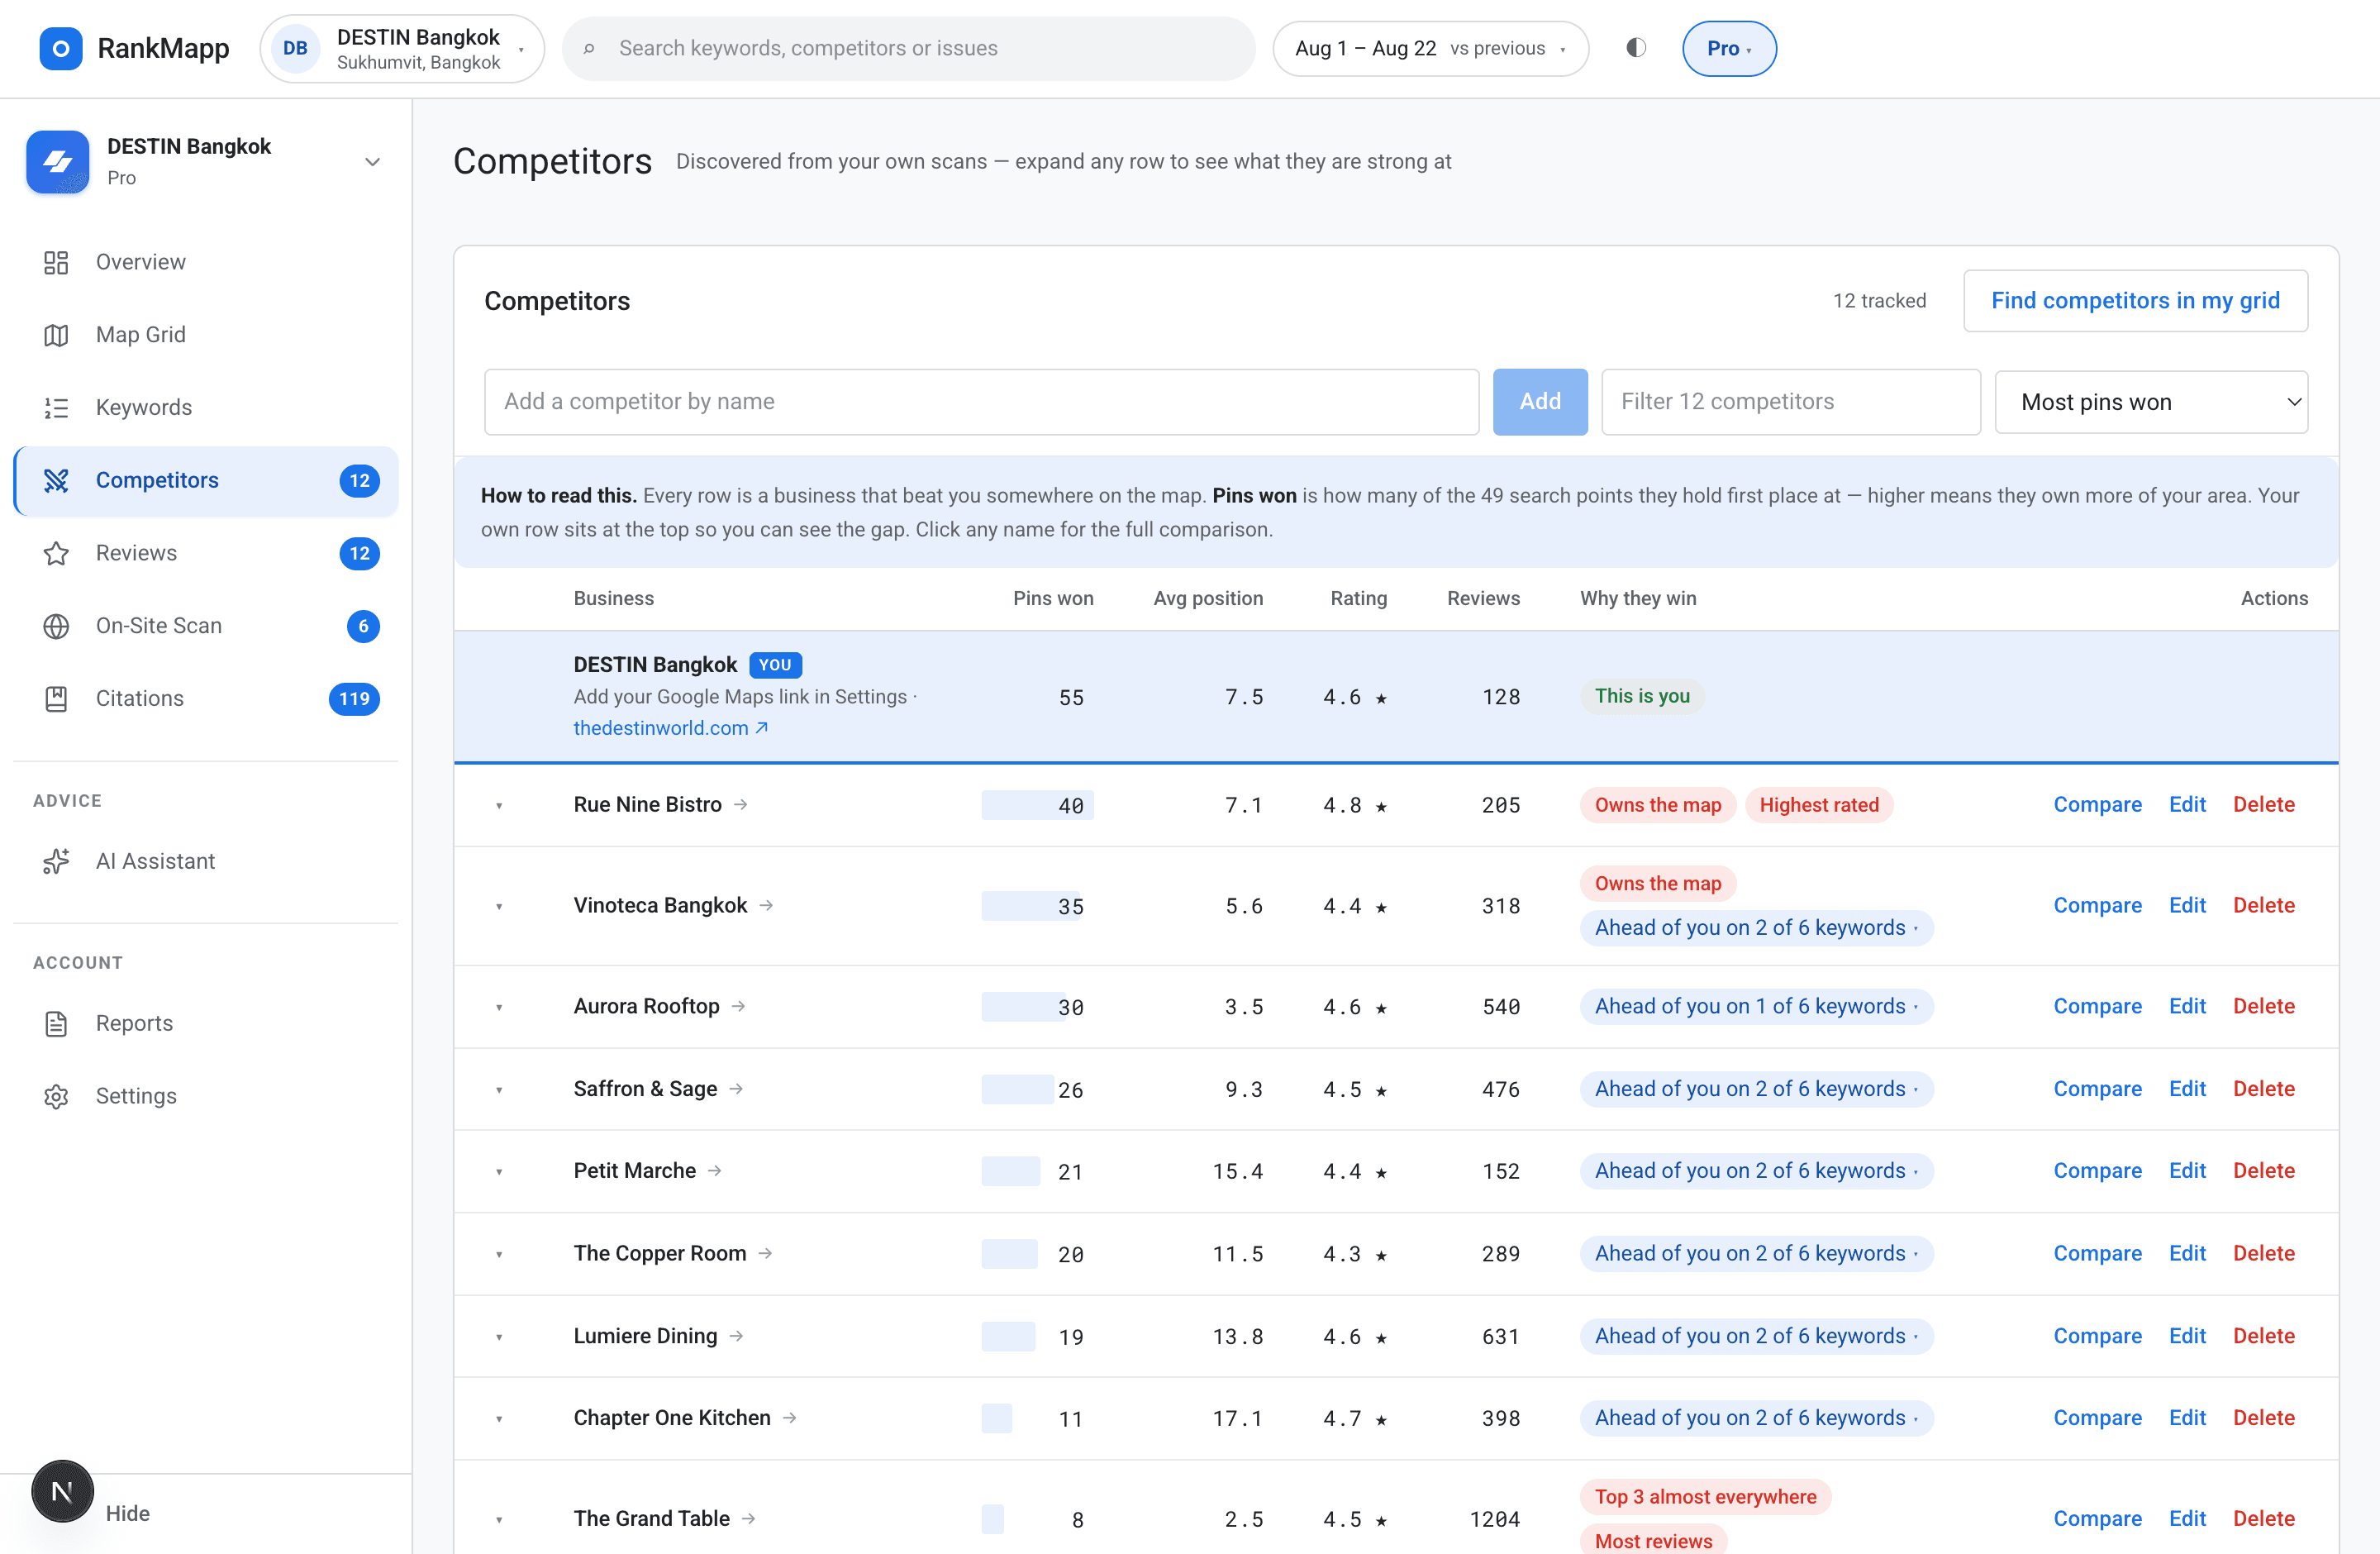This screenshot has height=1554, width=2380.
Task: Click the RankMapp logo icon
Action: pos(60,48)
